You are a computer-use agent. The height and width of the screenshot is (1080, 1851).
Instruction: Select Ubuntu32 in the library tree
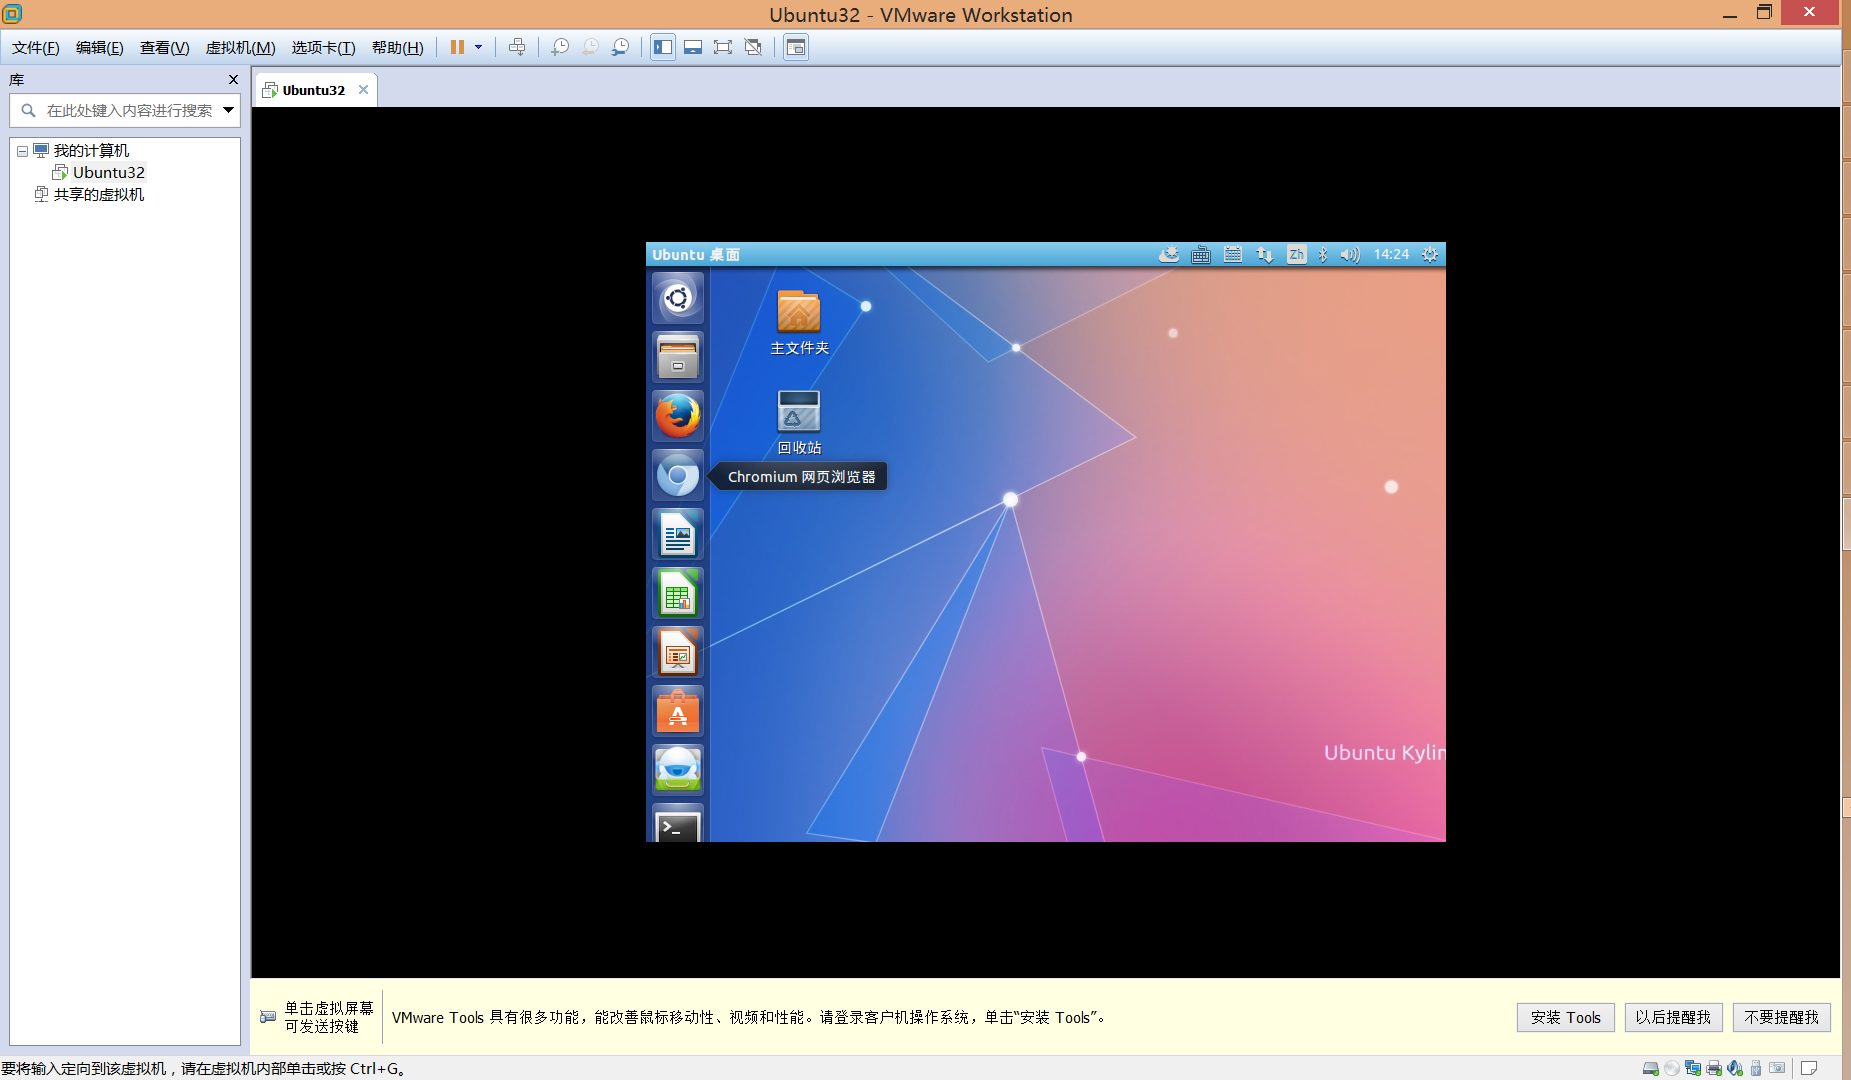point(108,172)
